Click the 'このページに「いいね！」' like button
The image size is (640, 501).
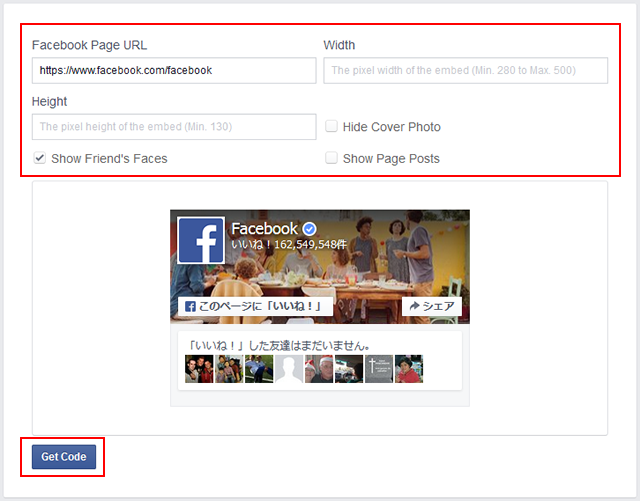pos(255,306)
